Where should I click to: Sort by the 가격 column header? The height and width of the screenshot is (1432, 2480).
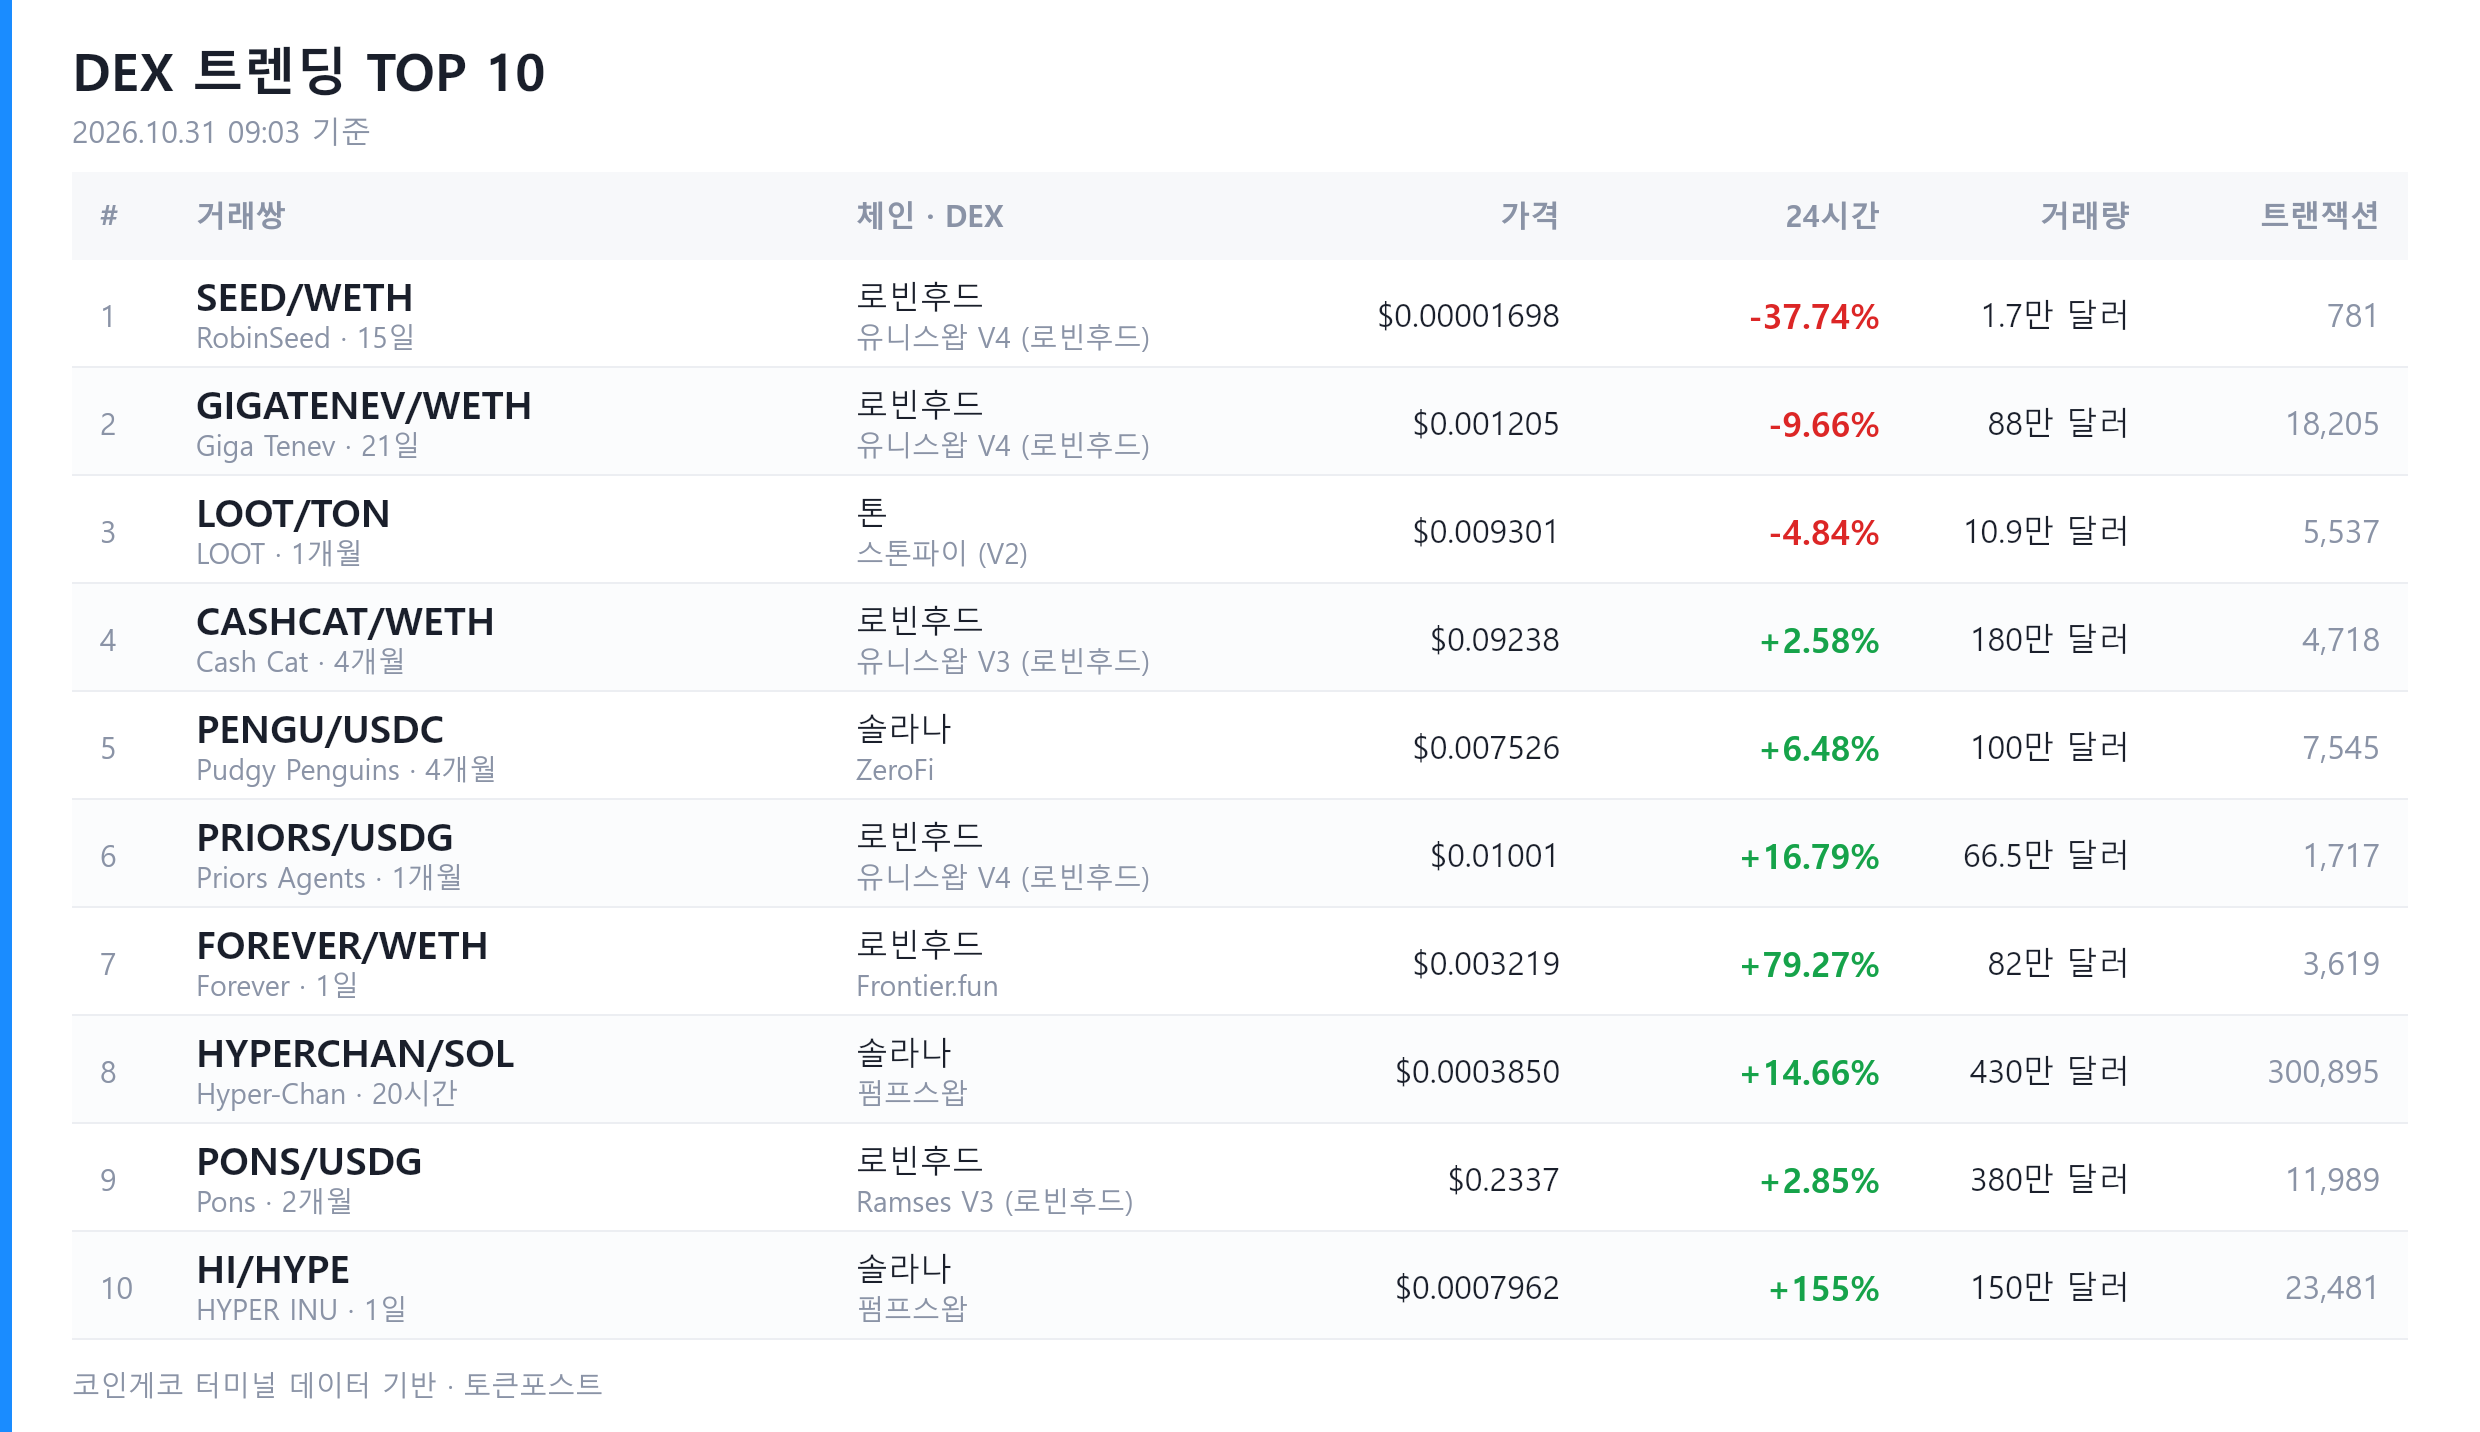click(x=1529, y=215)
